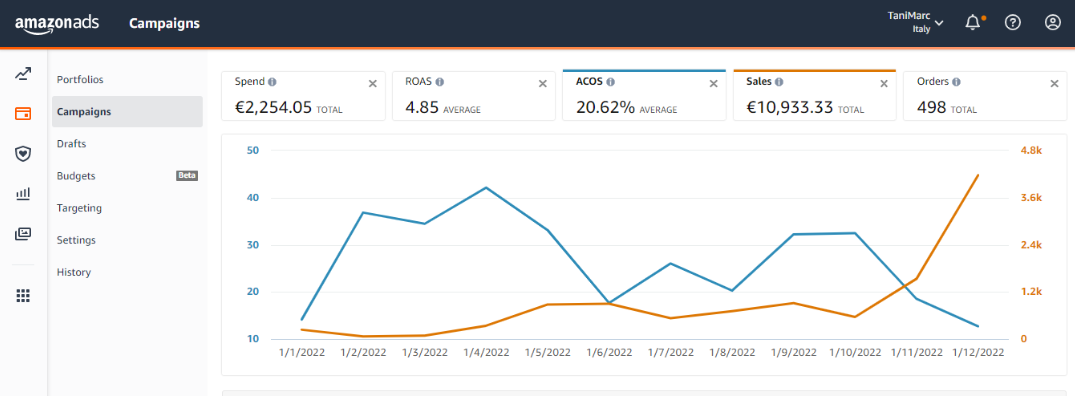The height and width of the screenshot is (396, 1075).
Task: Click the 1/12/2022 axis date label
Action: pos(978,352)
